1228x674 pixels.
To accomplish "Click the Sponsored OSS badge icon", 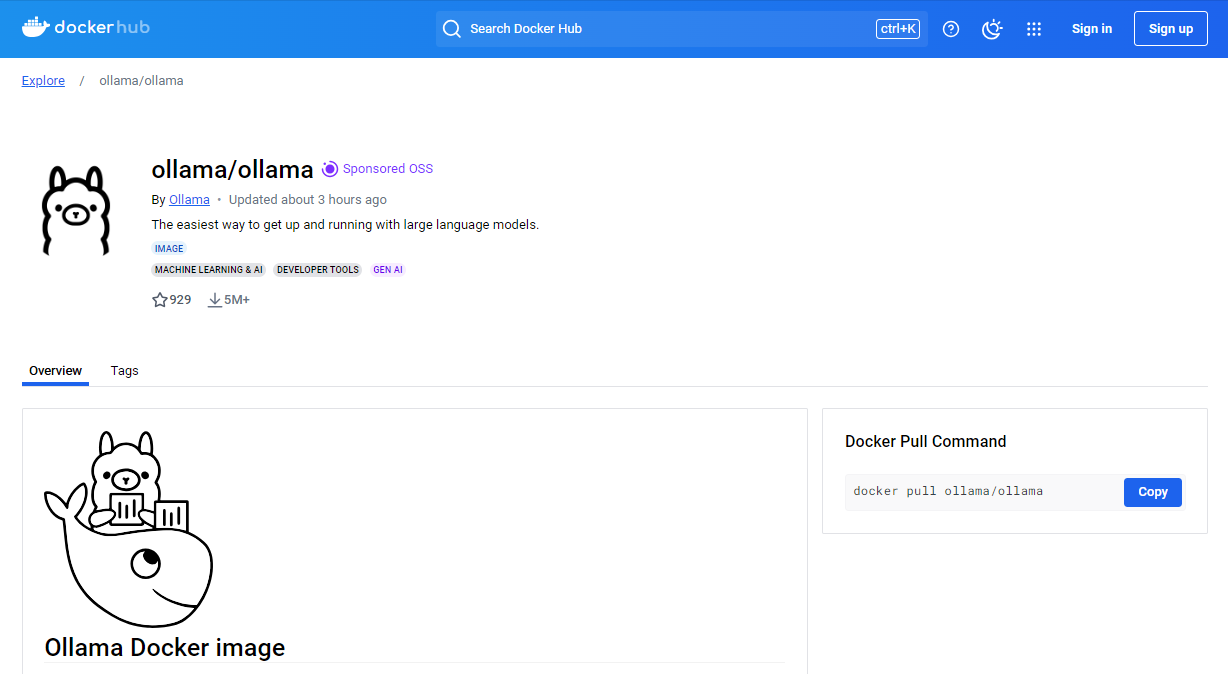I will click(330, 168).
